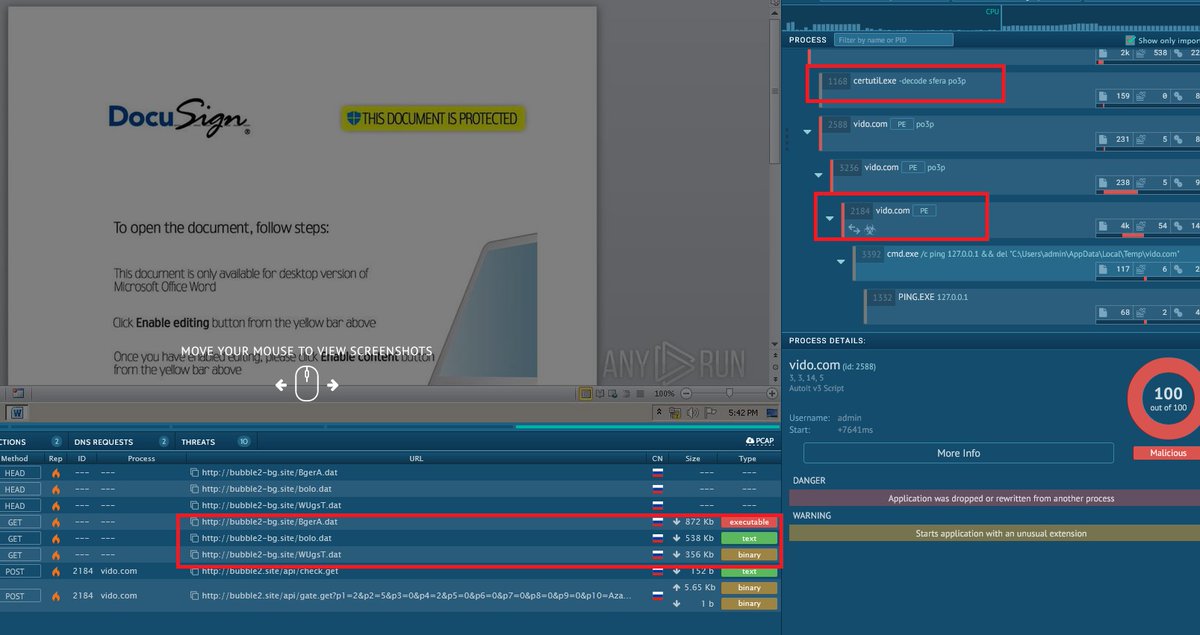
Task: Collapse the vido.com 3236 process branch
Action: coord(818,175)
